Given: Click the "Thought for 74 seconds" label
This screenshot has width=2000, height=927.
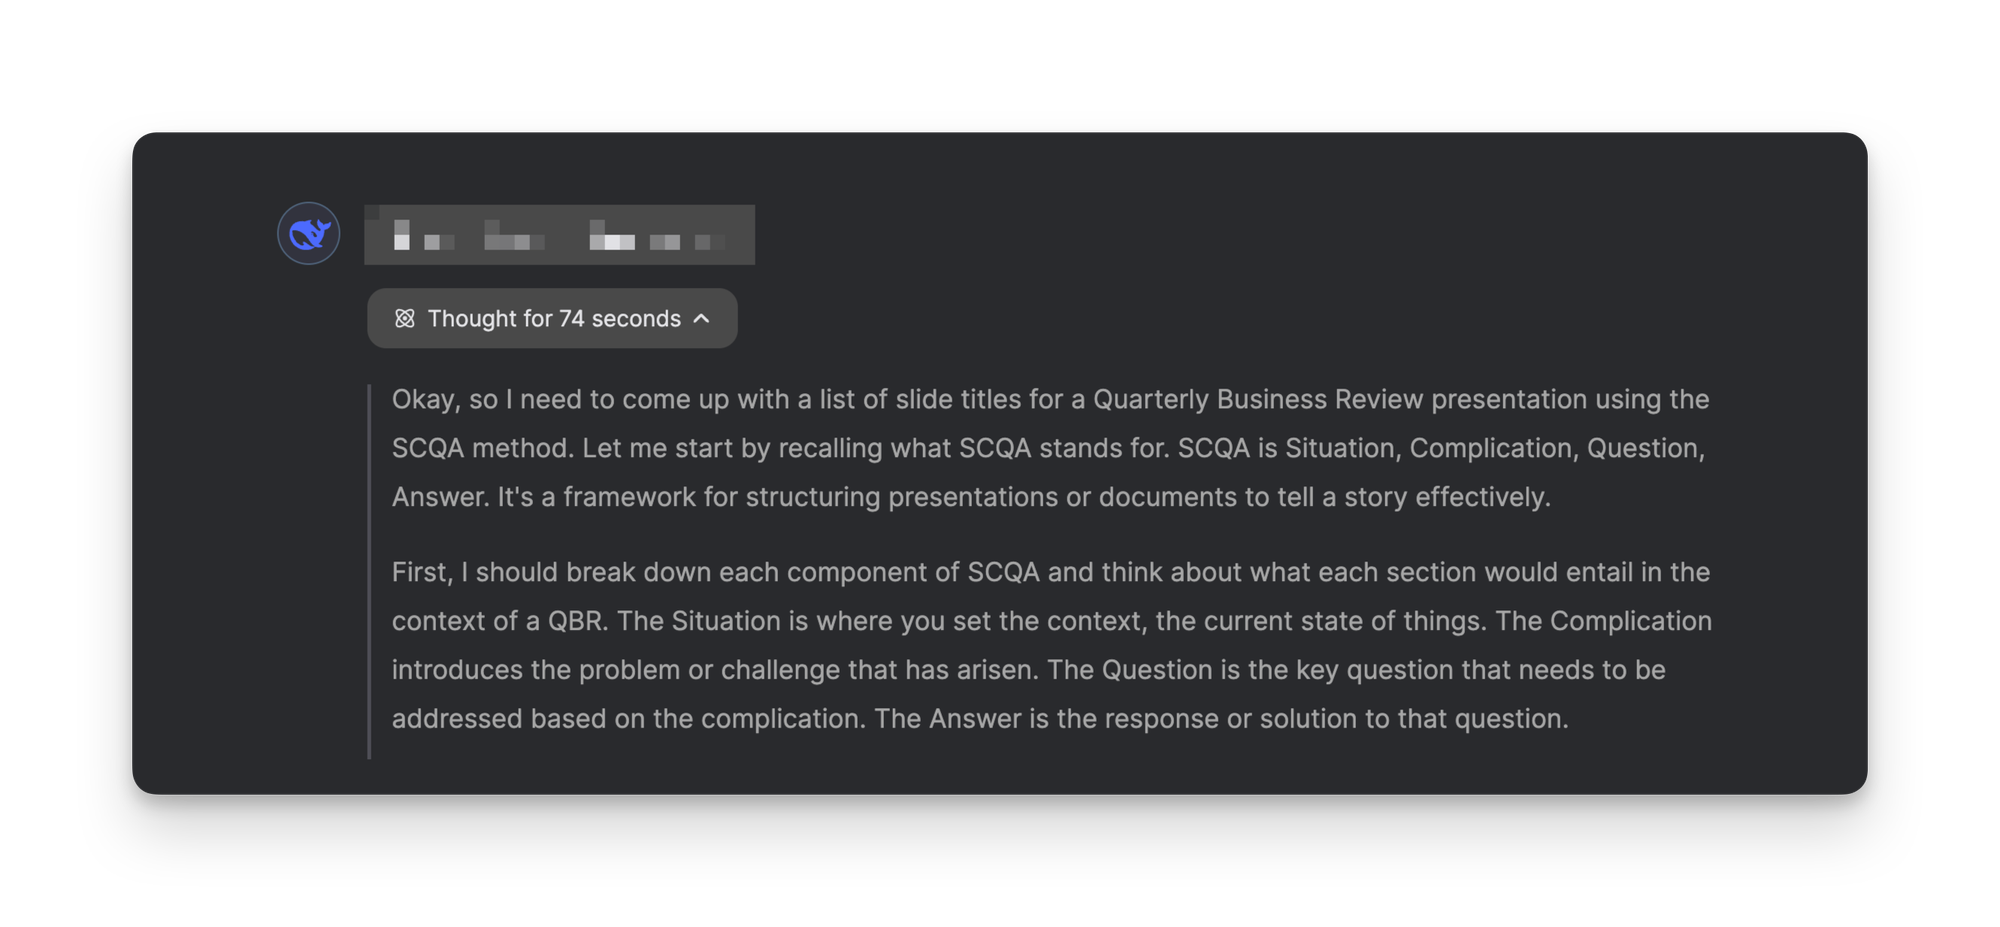Looking at the screenshot, I should [554, 319].
